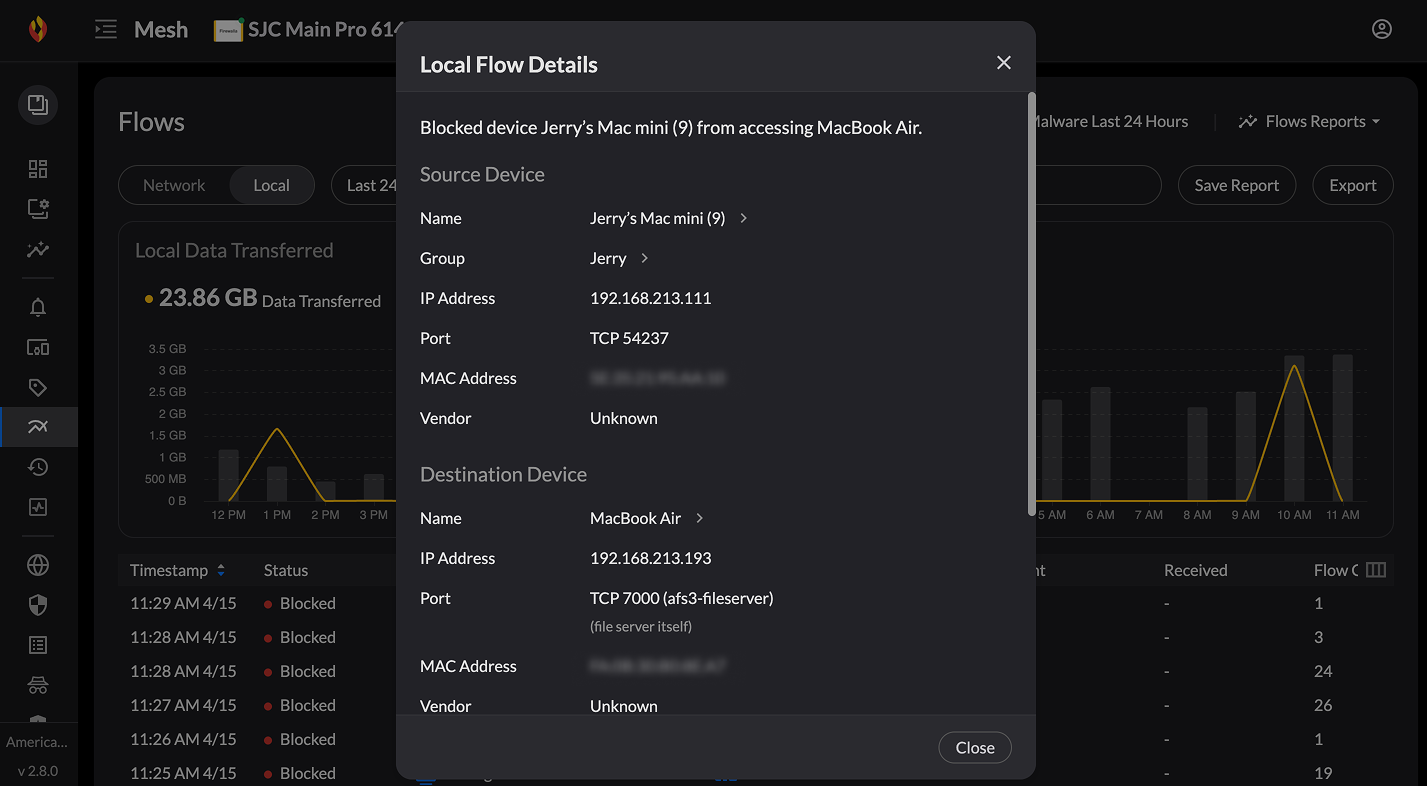The image size is (1427, 786).
Task: Click the Blocked status in the 11:29 AM row
Action: (x=300, y=603)
